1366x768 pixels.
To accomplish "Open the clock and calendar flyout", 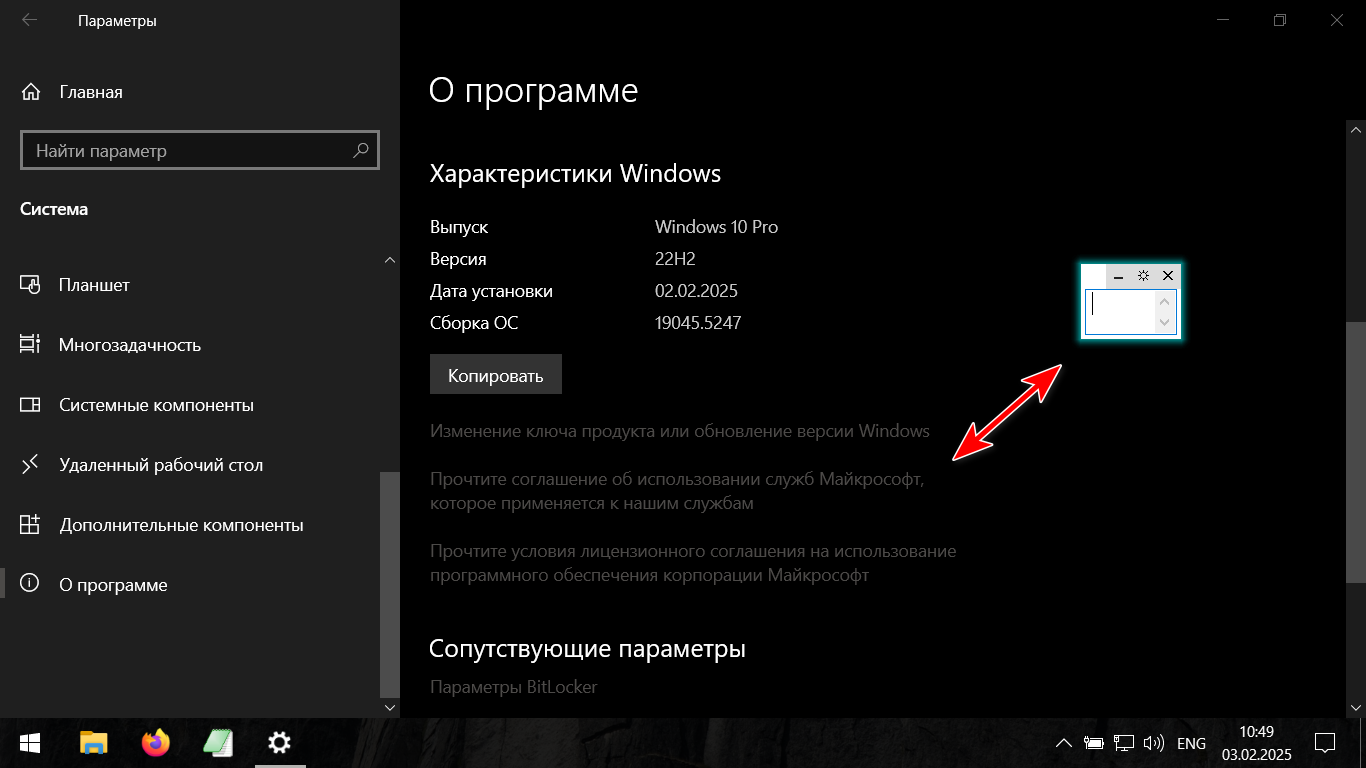I will tap(1257, 743).
